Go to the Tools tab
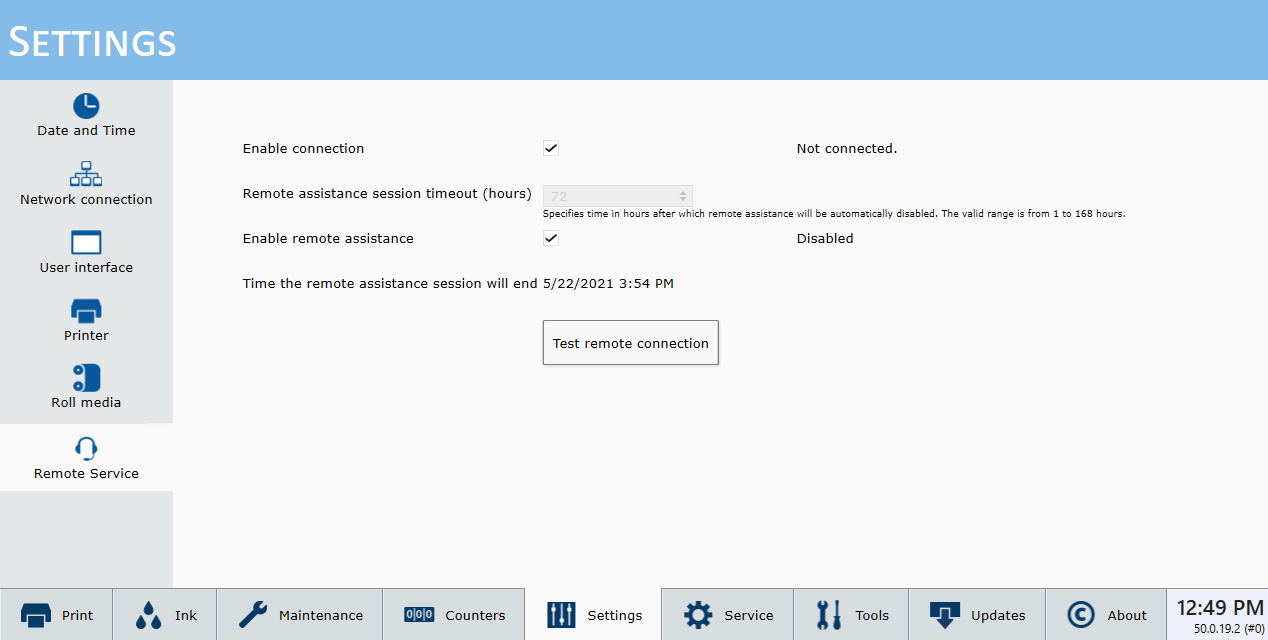The width and height of the screenshot is (1268, 640). [x=853, y=615]
